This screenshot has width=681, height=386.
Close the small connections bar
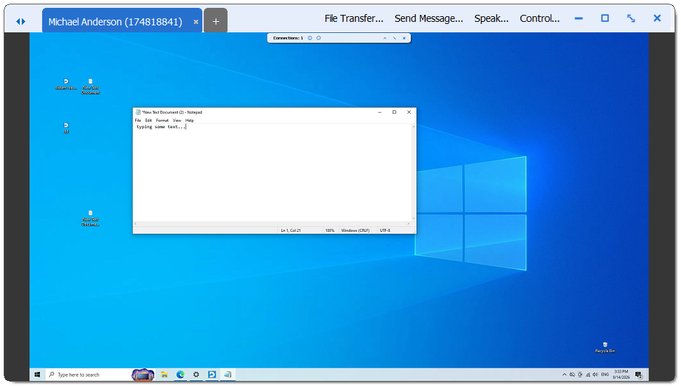(404, 38)
